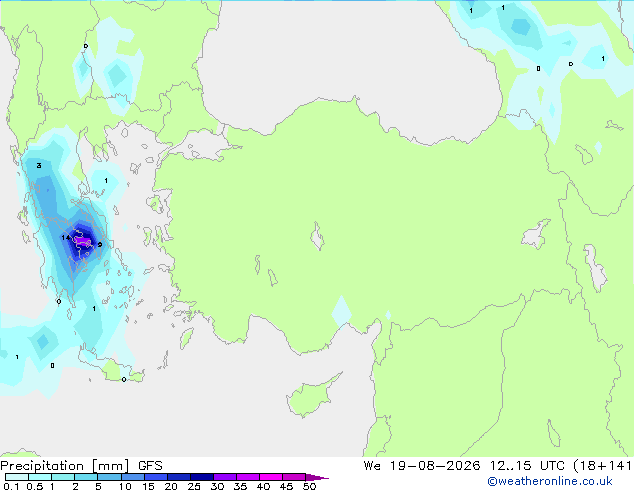
Task: Click the legend swatch between 20 and 25
Action: 178,477
